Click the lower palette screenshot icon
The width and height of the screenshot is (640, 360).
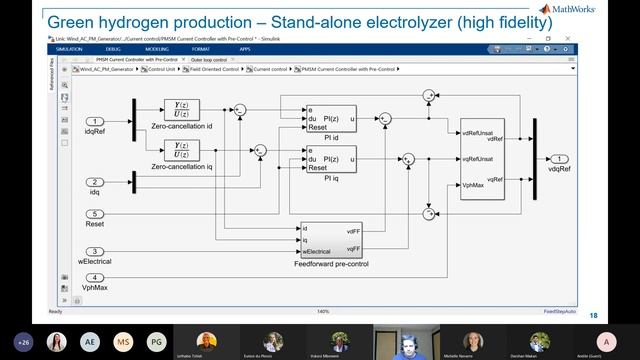tap(64, 277)
